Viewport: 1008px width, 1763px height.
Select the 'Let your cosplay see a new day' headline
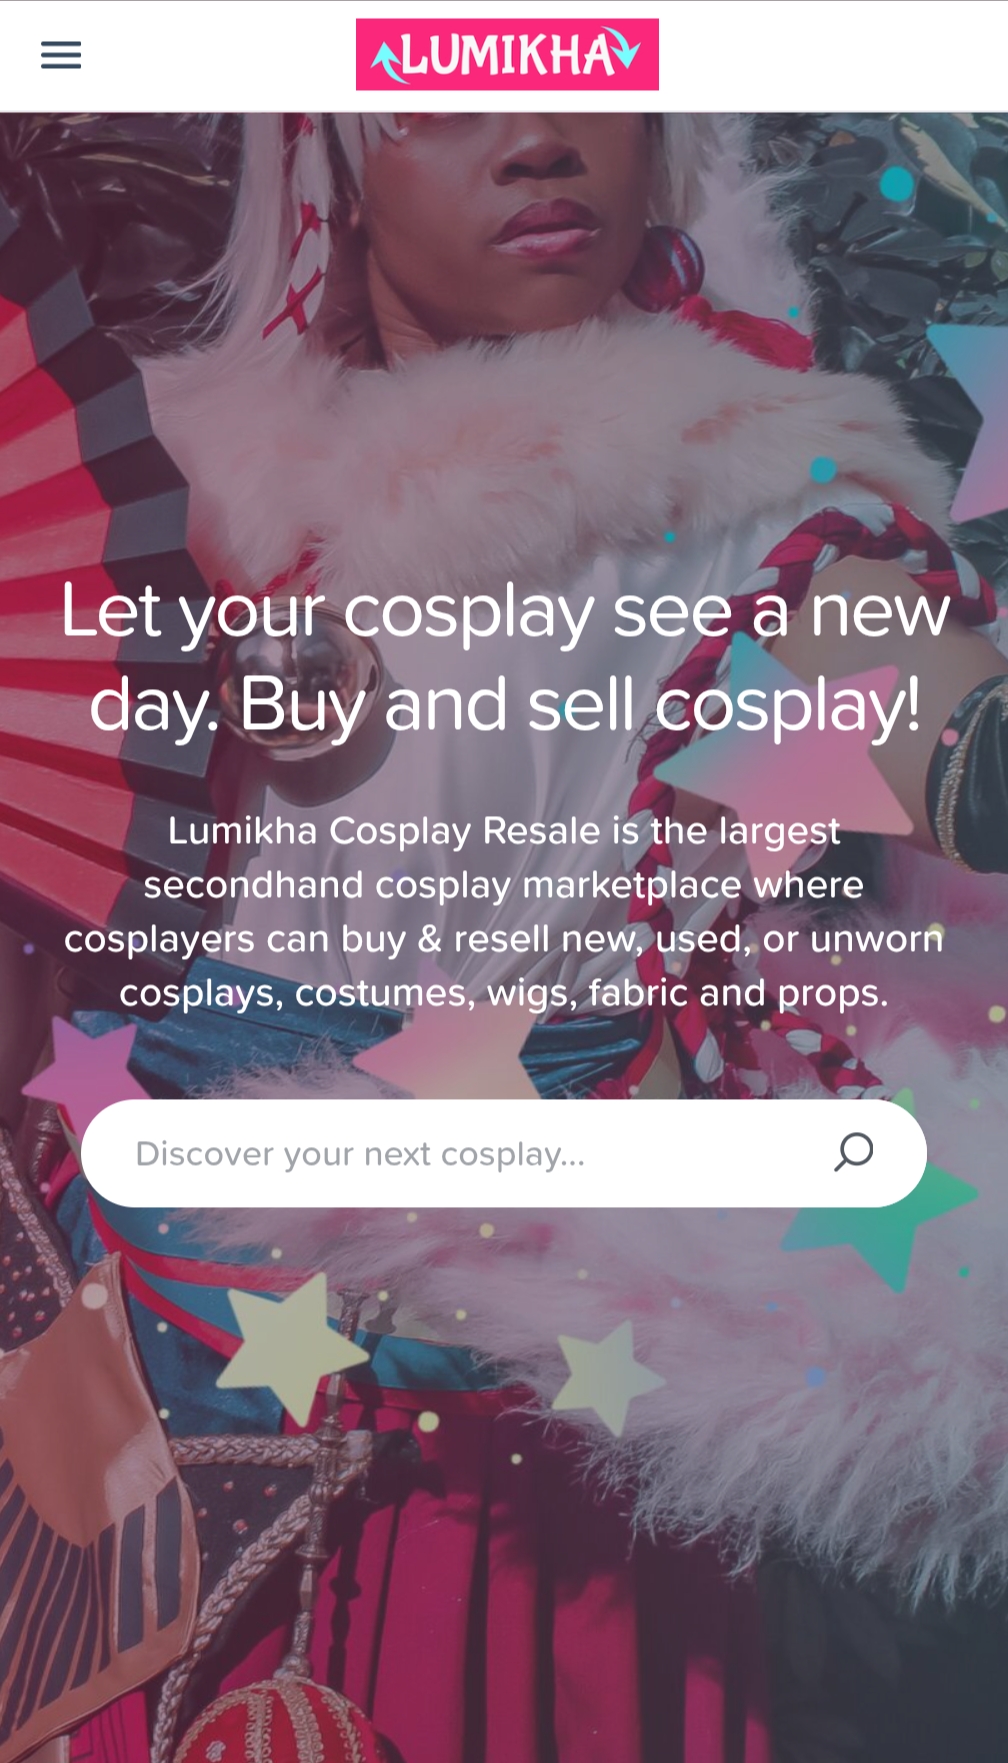pyautogui.click(x=505, y=657)
